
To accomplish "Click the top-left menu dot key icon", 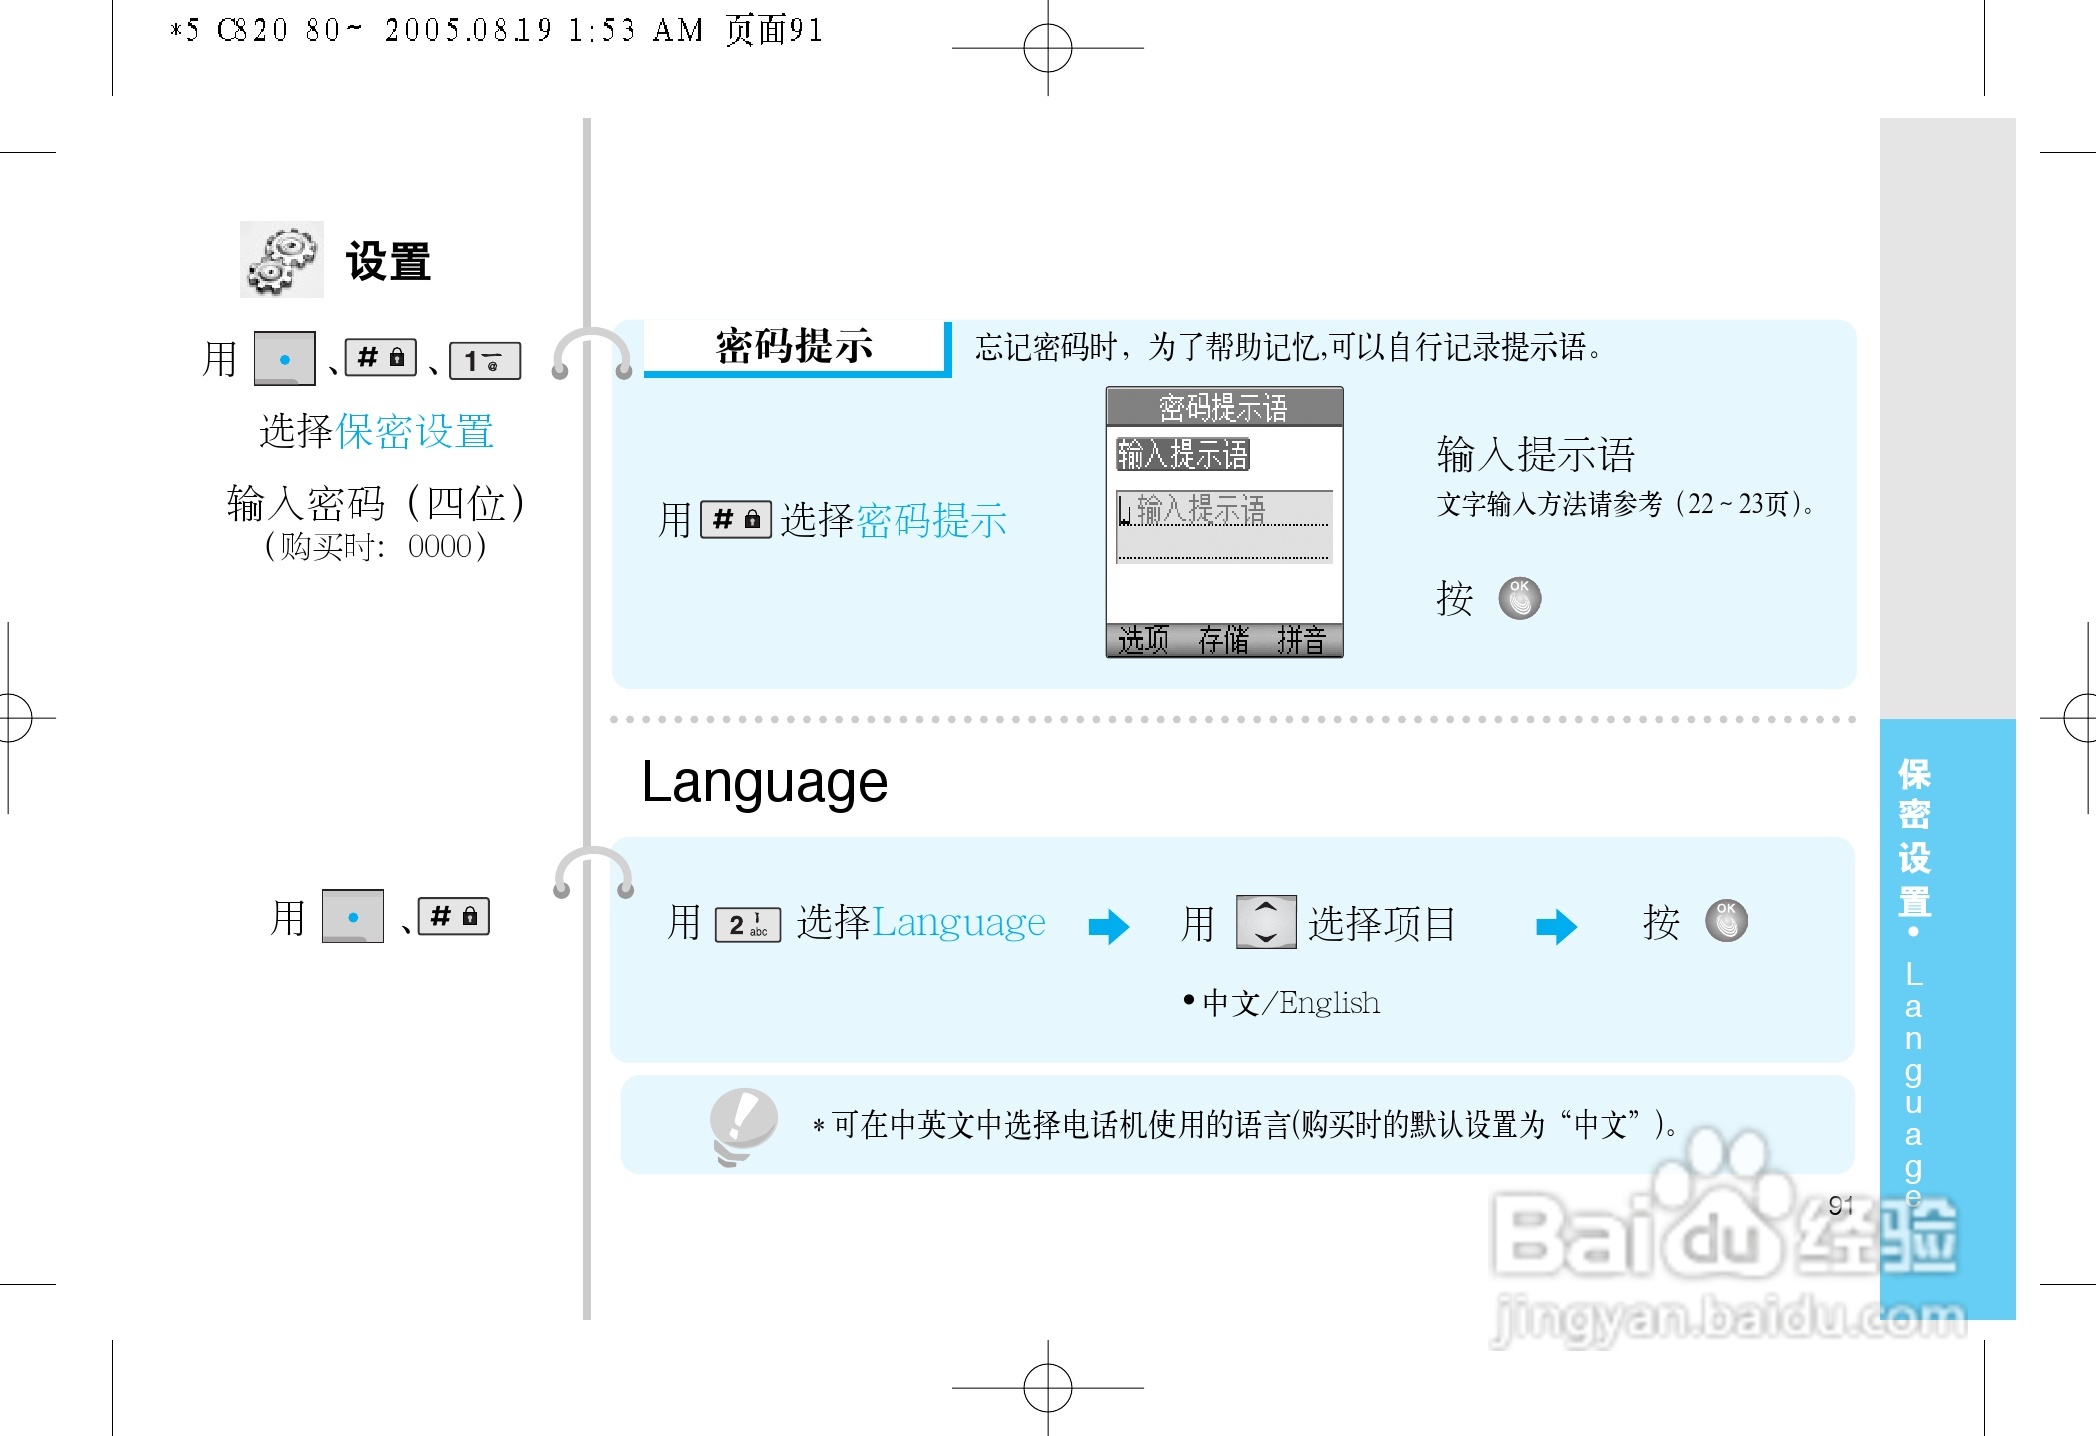I will [285, 359].
